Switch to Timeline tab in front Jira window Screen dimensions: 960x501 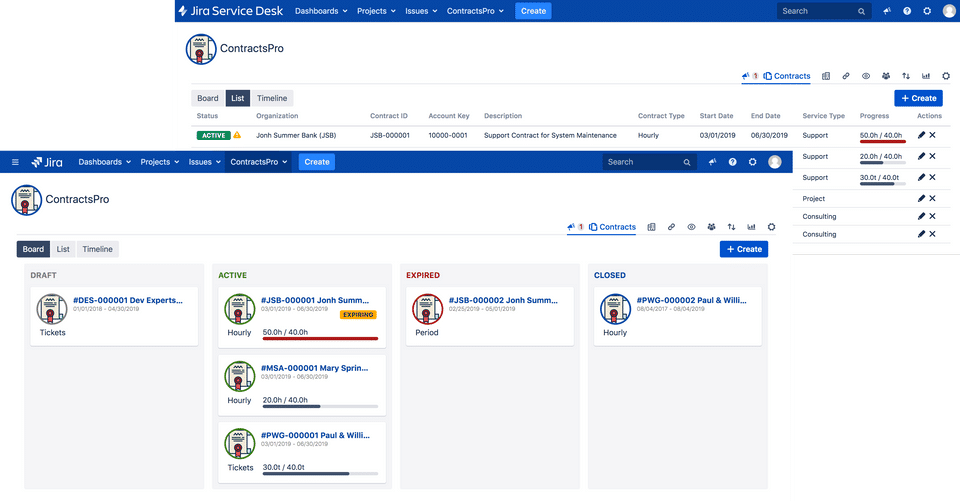(x=97, y=249)
